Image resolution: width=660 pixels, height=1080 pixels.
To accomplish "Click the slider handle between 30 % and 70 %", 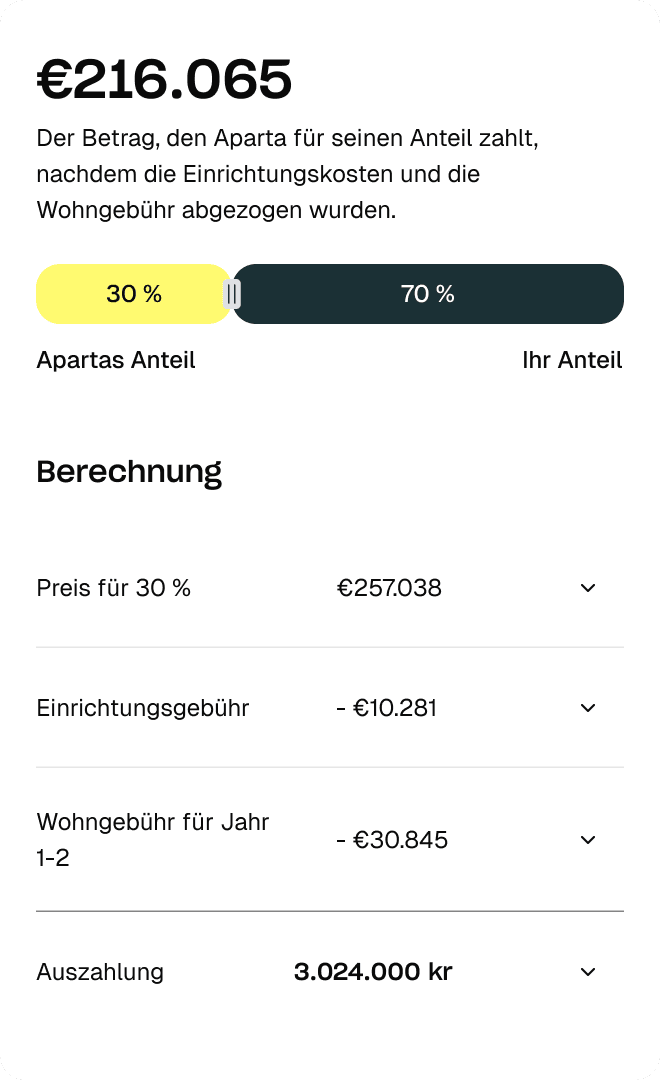I will (x=232, y=294).
